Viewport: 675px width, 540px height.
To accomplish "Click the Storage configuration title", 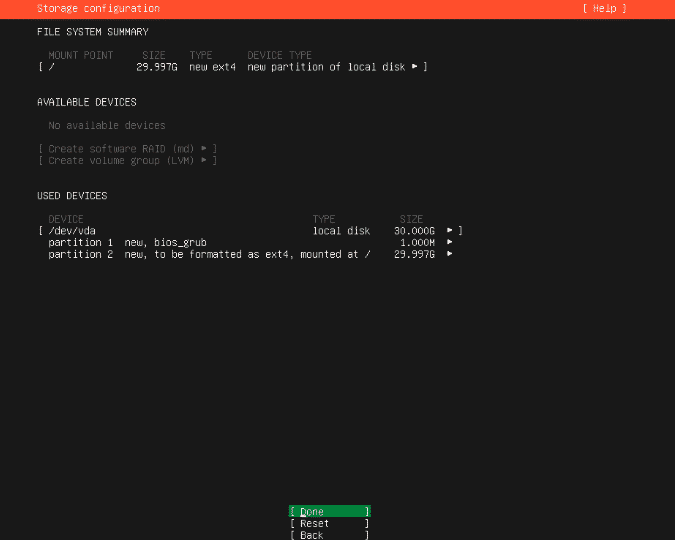I will (98, 8).
